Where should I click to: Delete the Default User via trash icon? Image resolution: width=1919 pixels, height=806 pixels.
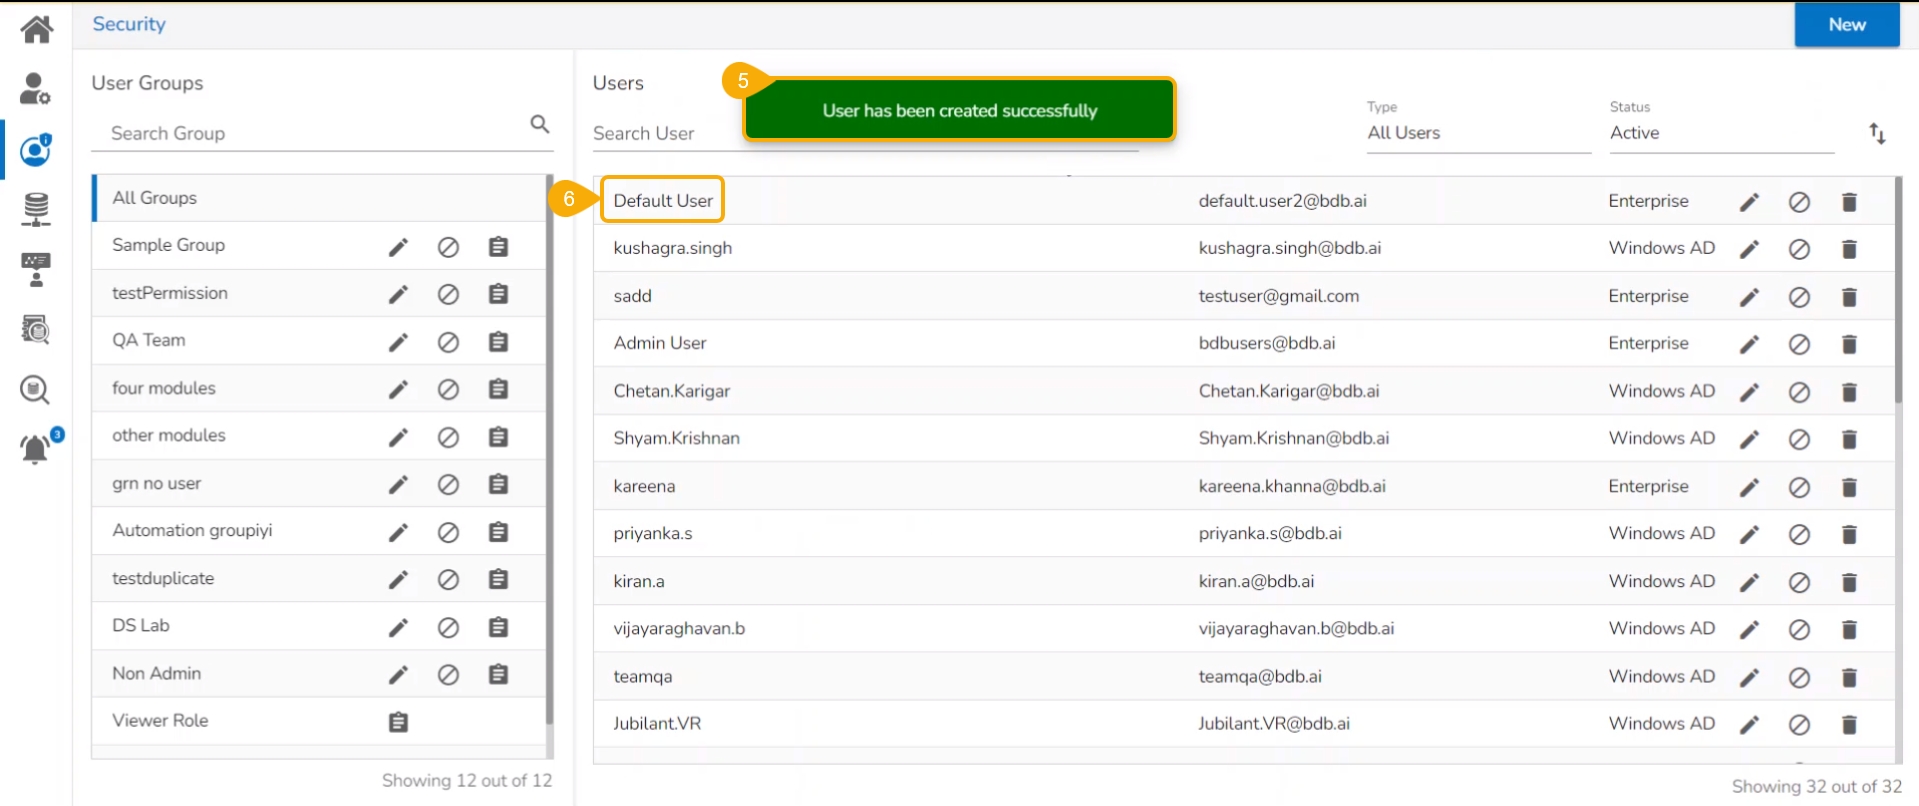click(x=1849, y=202)
